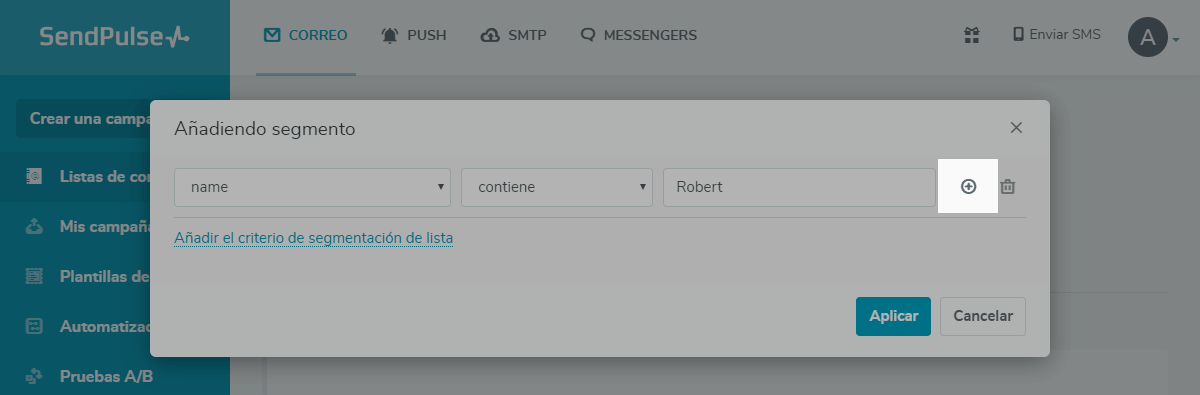
Task: Click the Pruebas A/B sidebar icon
Action: point(34,377)
